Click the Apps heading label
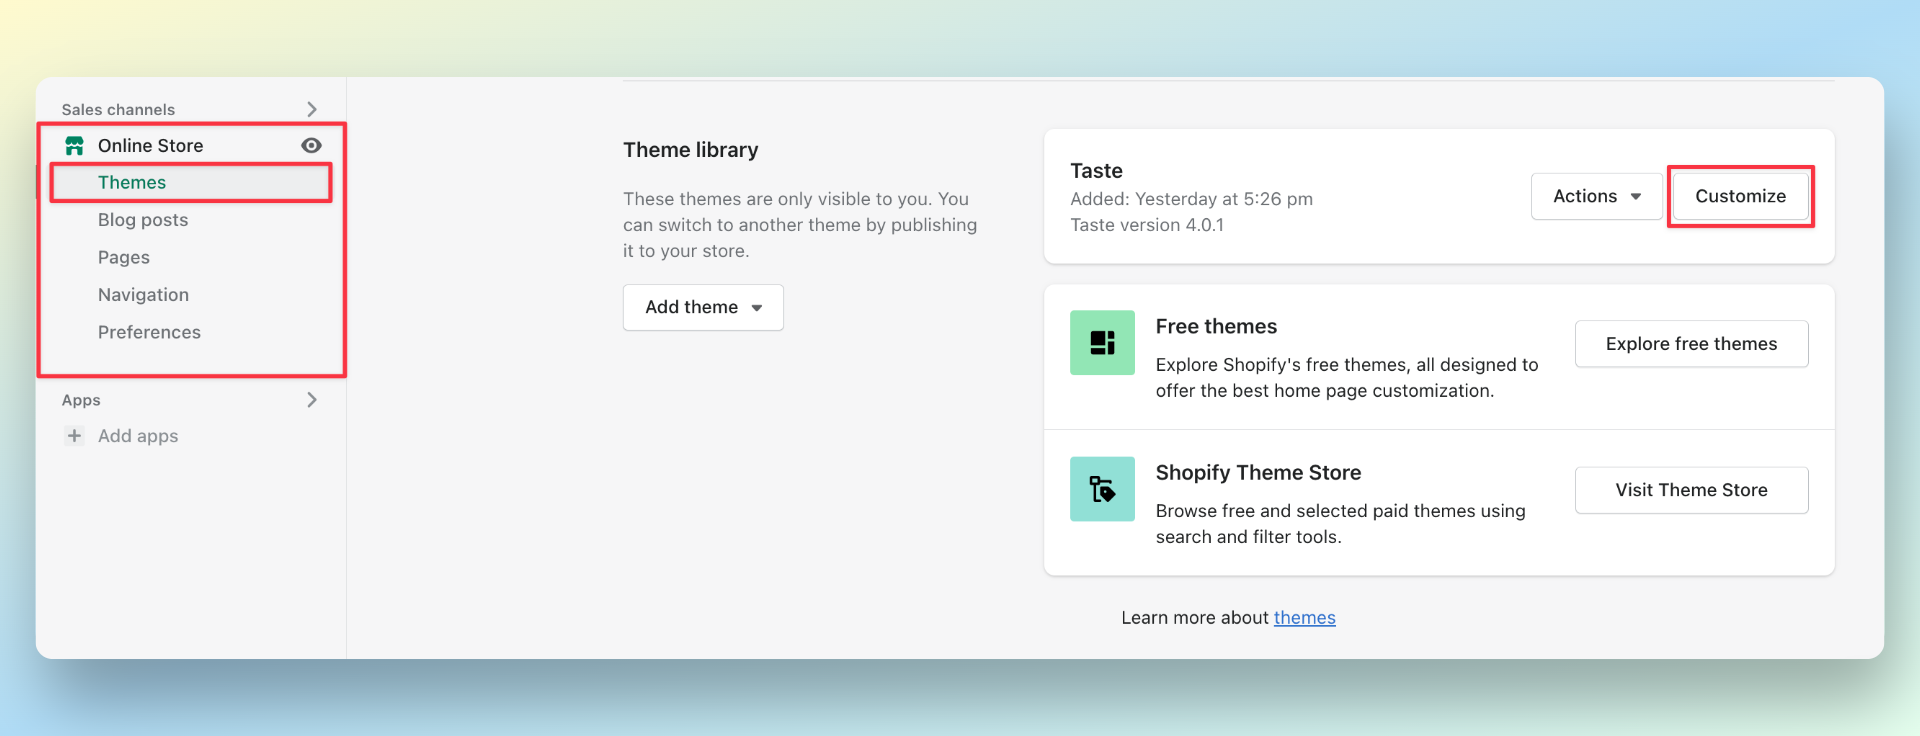1920x736 pixels. tap(81, 400)
